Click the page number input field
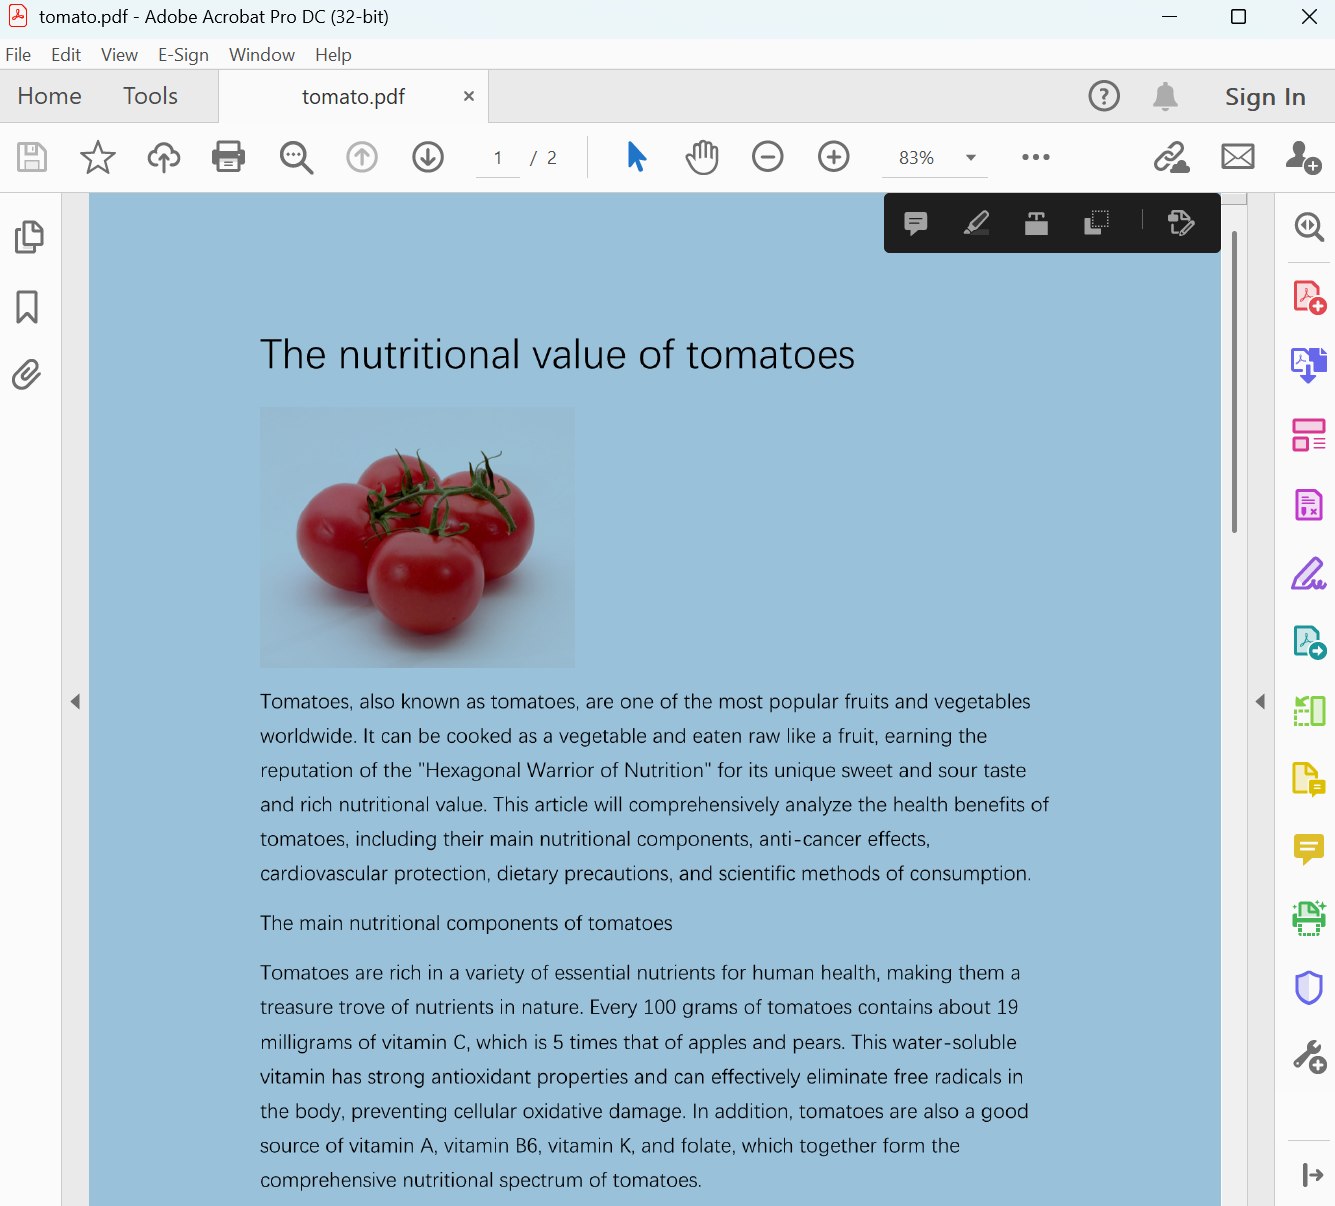 [x=497, y=157]
